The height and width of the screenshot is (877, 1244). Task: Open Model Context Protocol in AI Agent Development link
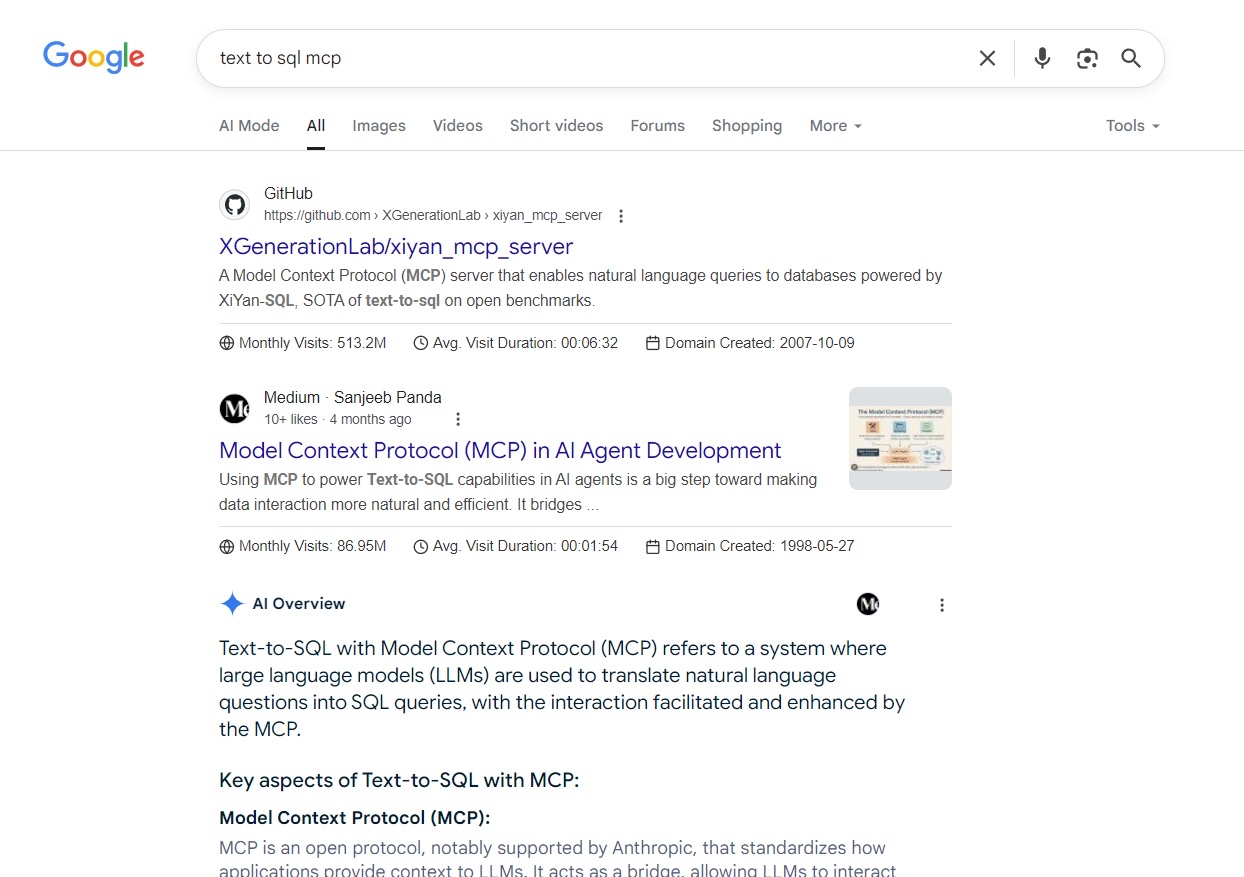[x=500, y=450]
